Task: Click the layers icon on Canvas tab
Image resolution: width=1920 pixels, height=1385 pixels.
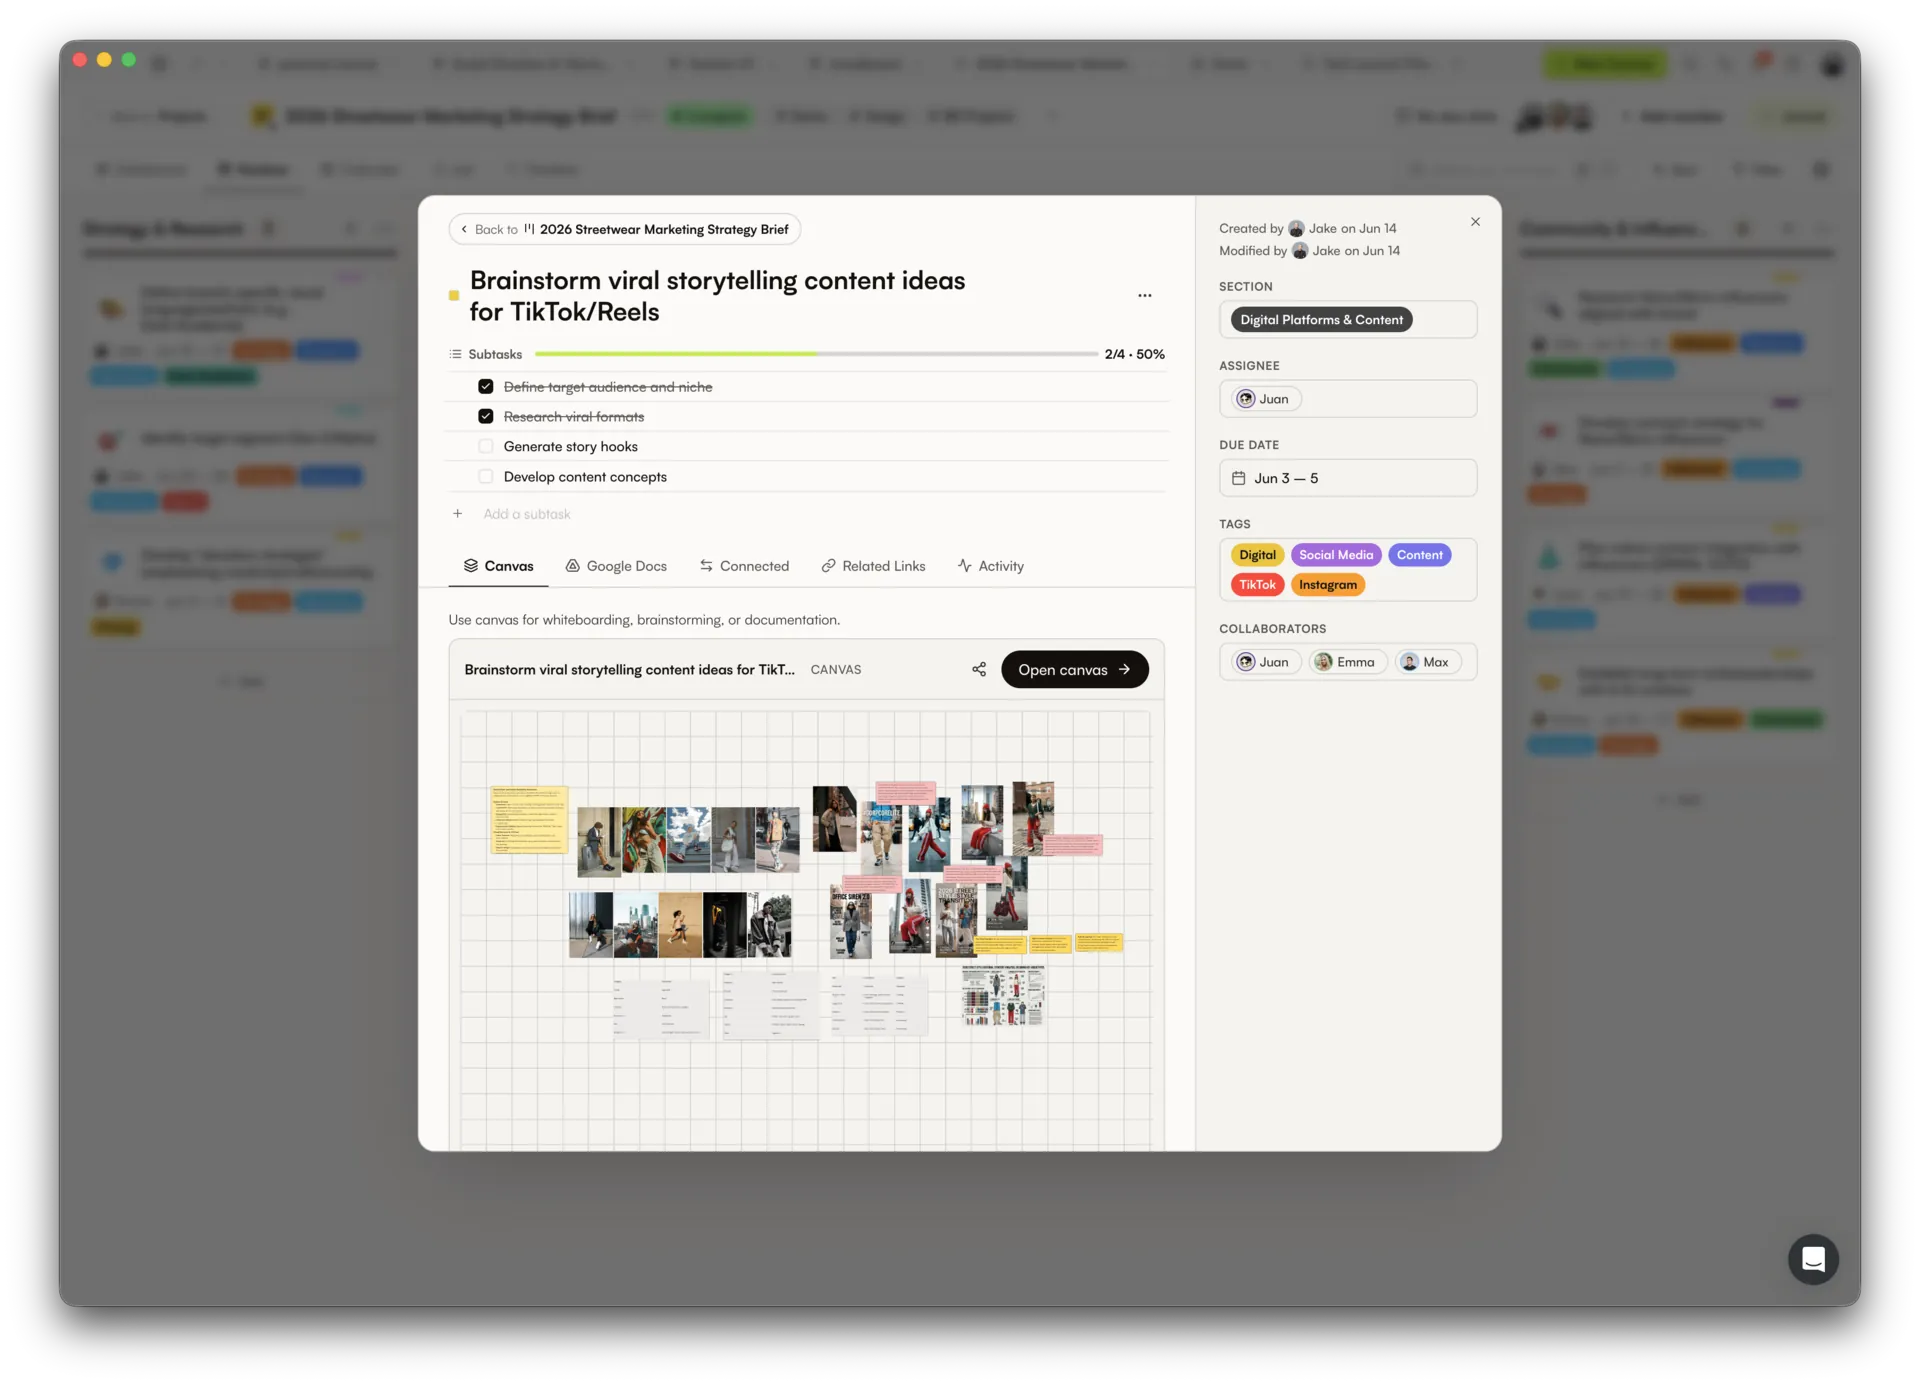Action: (x=470, y=566)
